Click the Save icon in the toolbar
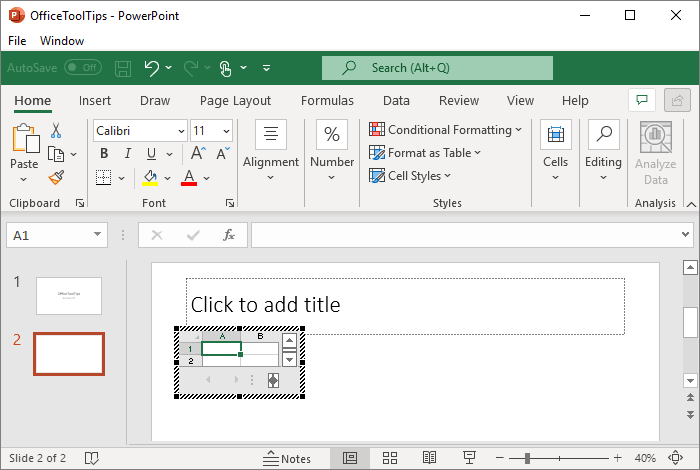This screenshot has width=700, height=470. coord(123,68)
